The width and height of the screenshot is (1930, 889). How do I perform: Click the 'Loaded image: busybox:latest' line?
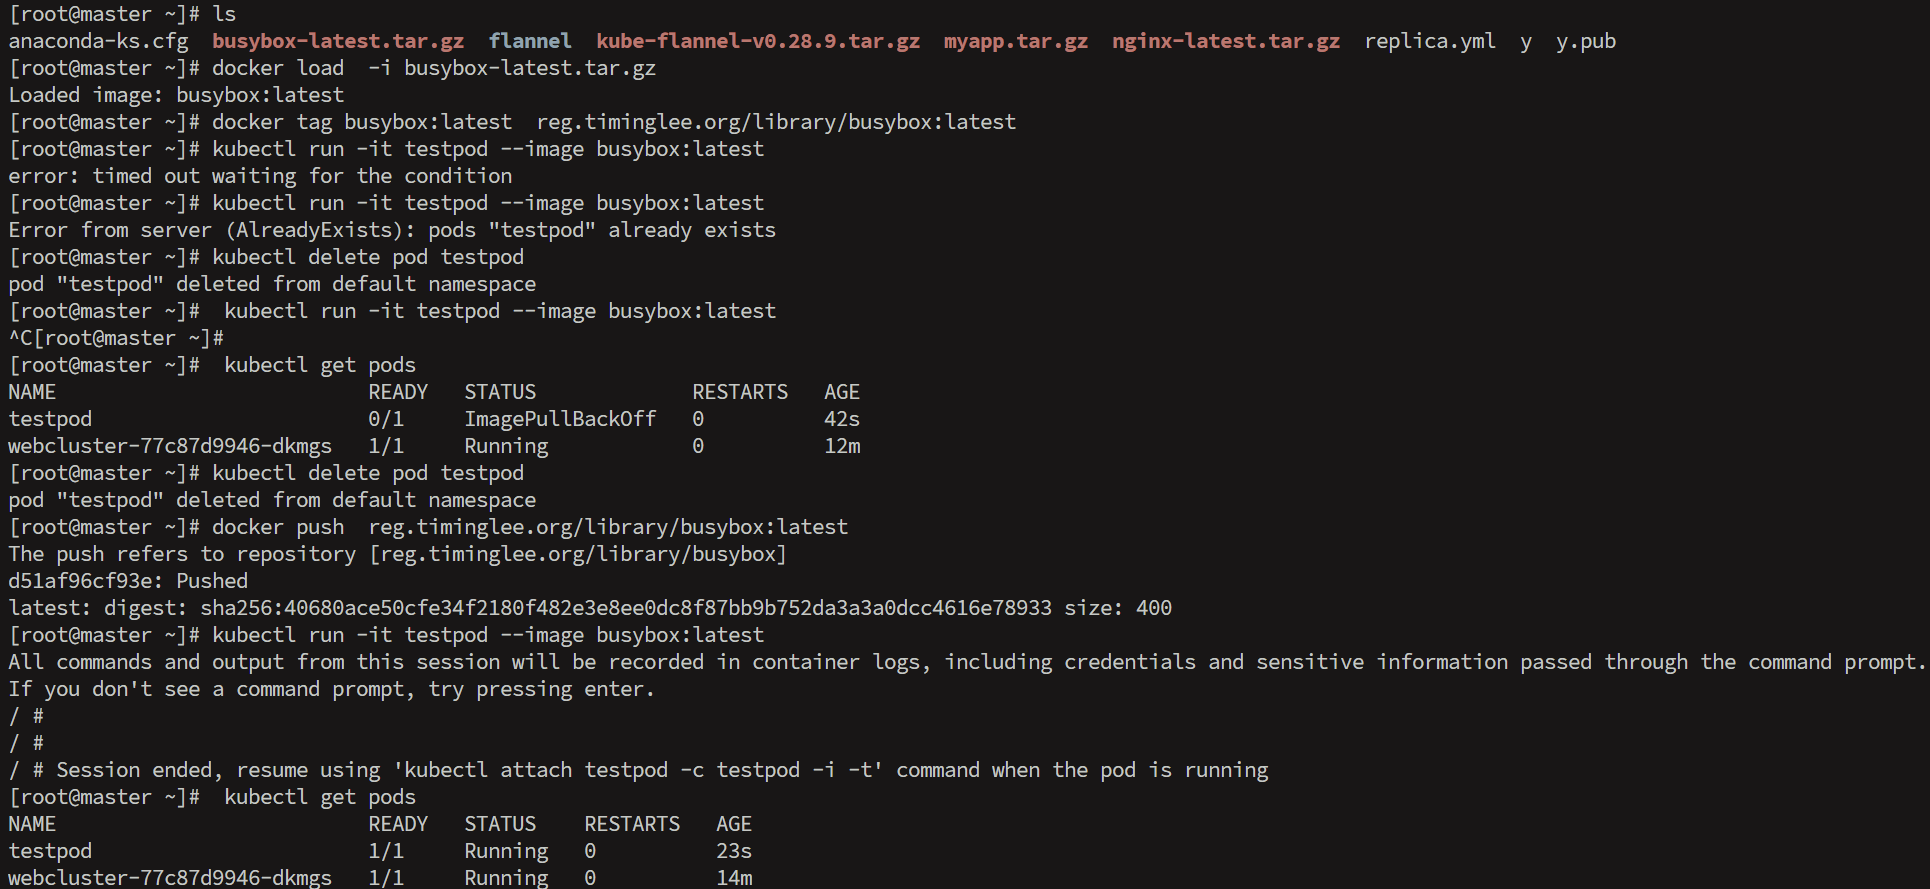click(x=176, y=95)
